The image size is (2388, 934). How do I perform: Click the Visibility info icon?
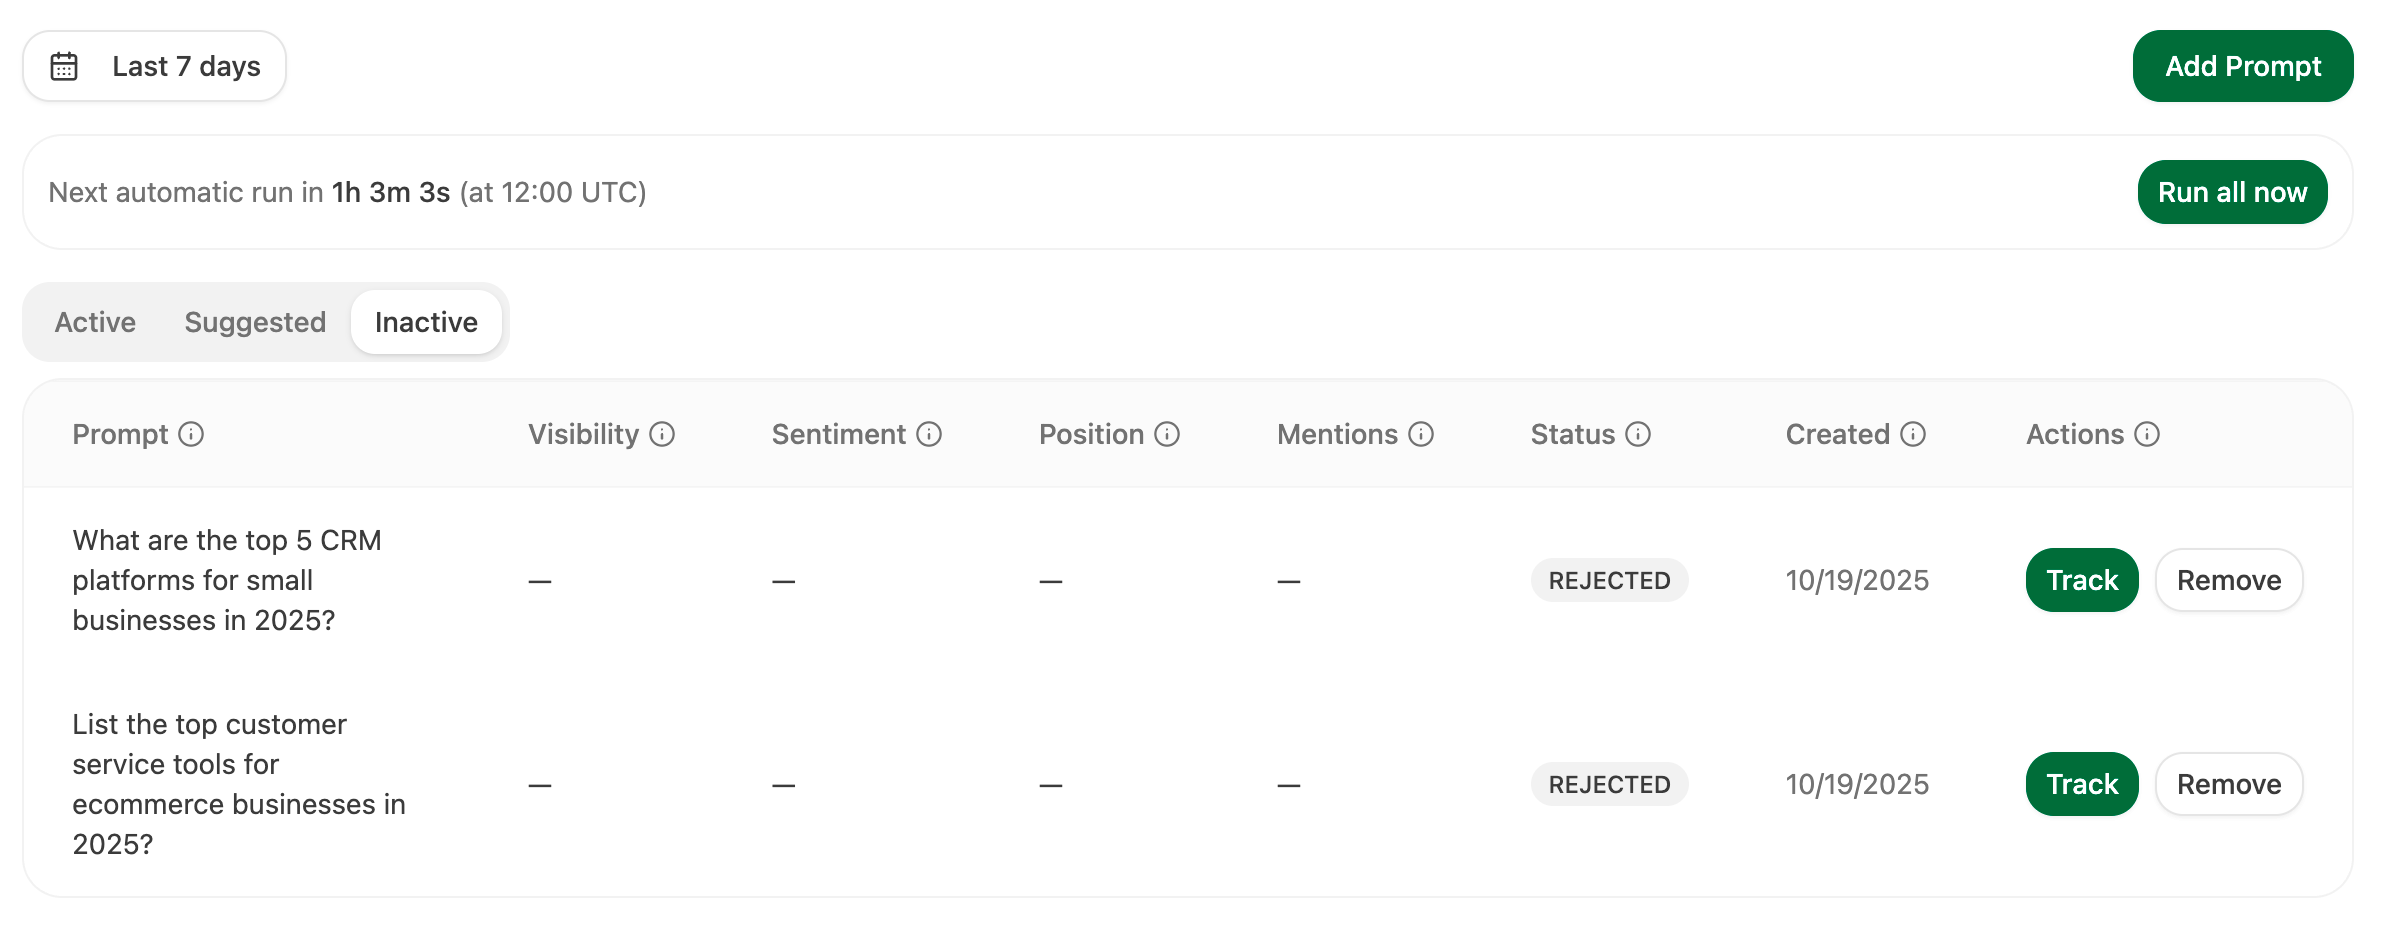[x=662, y=434]
